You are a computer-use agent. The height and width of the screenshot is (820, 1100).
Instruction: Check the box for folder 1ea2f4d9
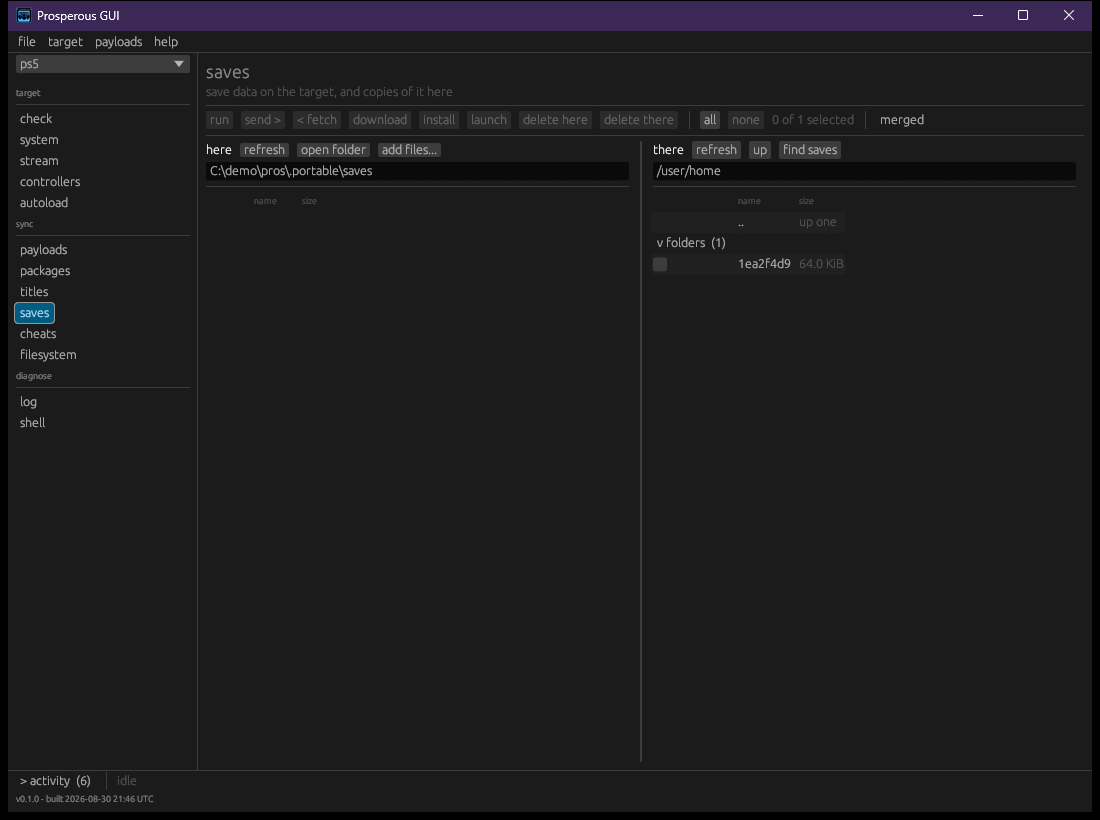(660, 264)
